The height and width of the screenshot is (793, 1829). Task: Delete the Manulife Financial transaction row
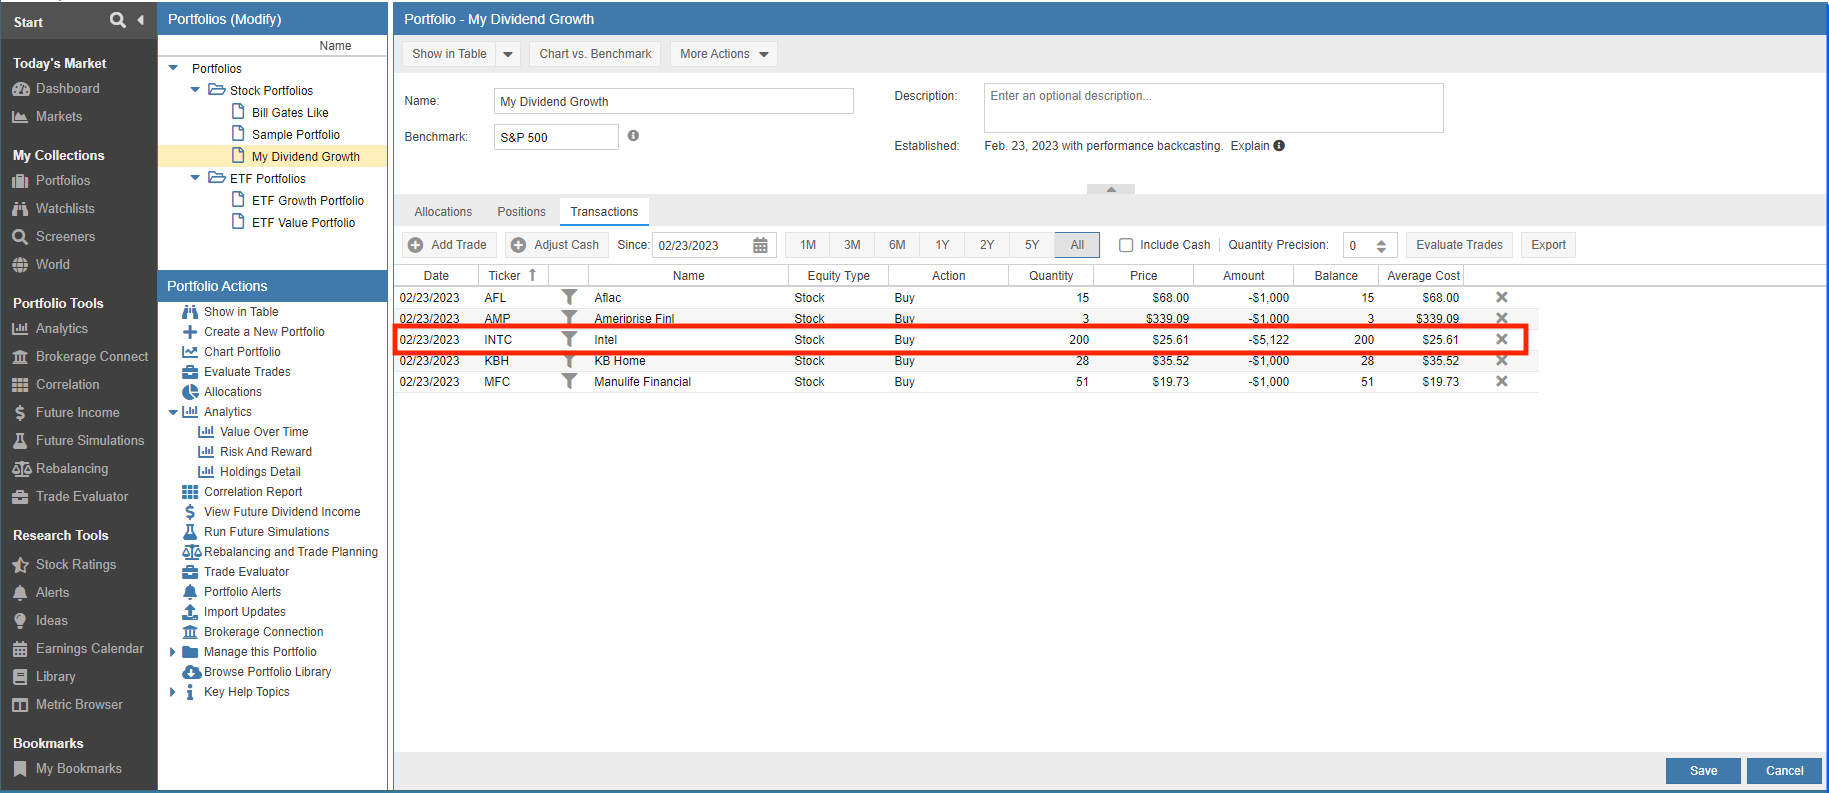[x=1501, y=381]
